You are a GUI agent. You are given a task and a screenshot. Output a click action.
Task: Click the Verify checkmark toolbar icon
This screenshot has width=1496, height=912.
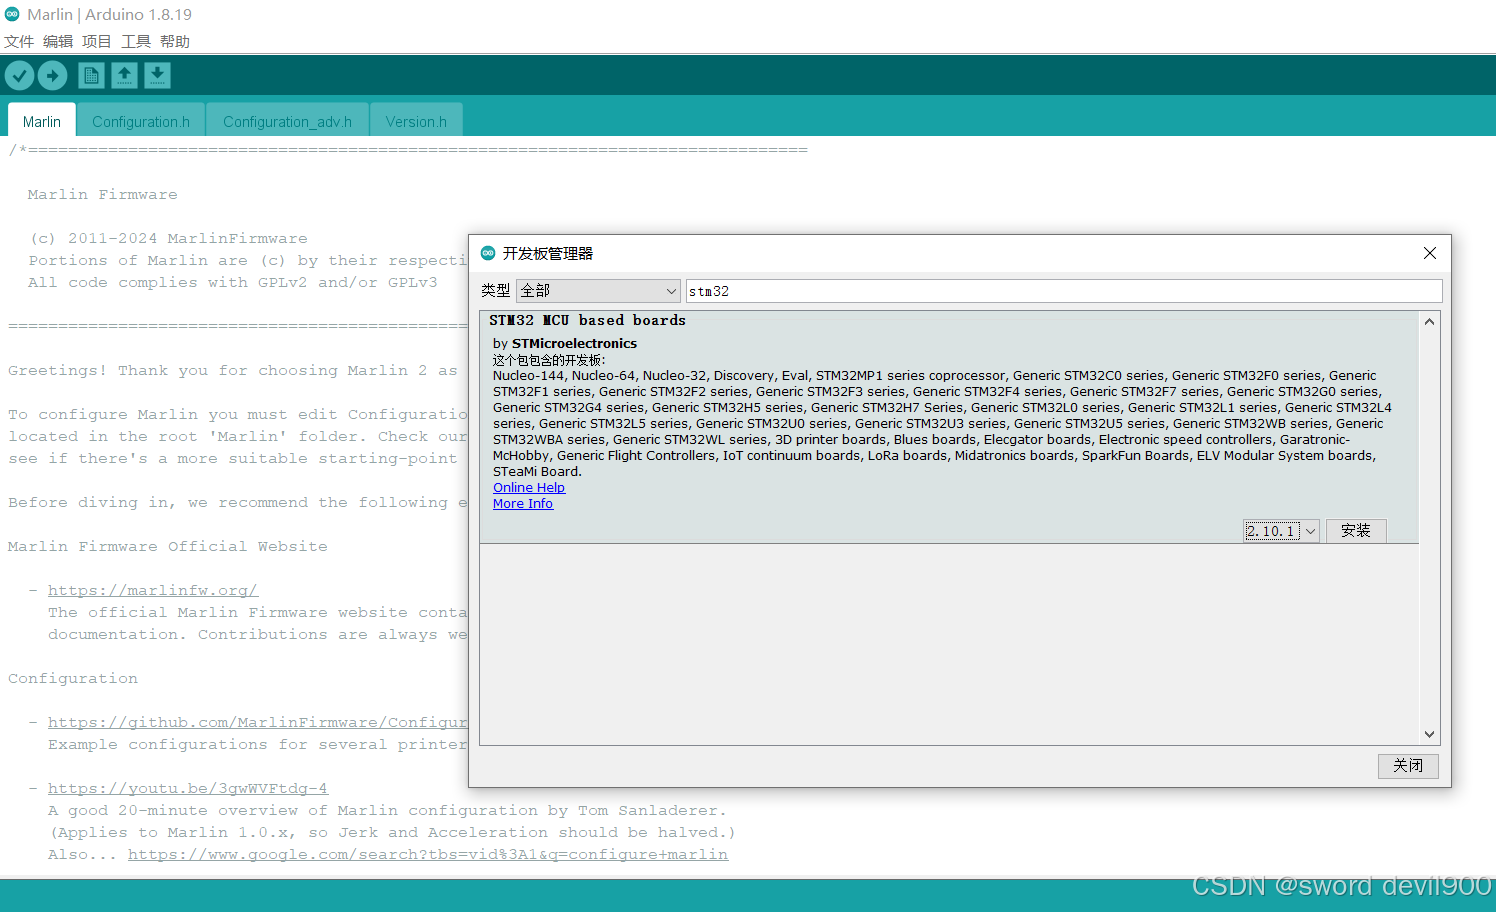[x=19, y=75]
